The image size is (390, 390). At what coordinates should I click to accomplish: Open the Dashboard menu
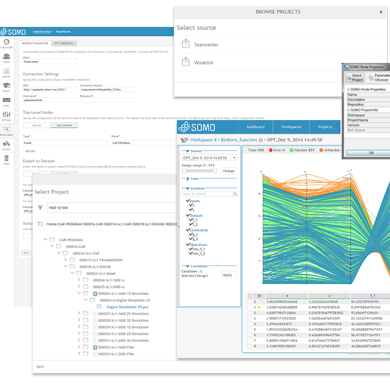[255, 127]
